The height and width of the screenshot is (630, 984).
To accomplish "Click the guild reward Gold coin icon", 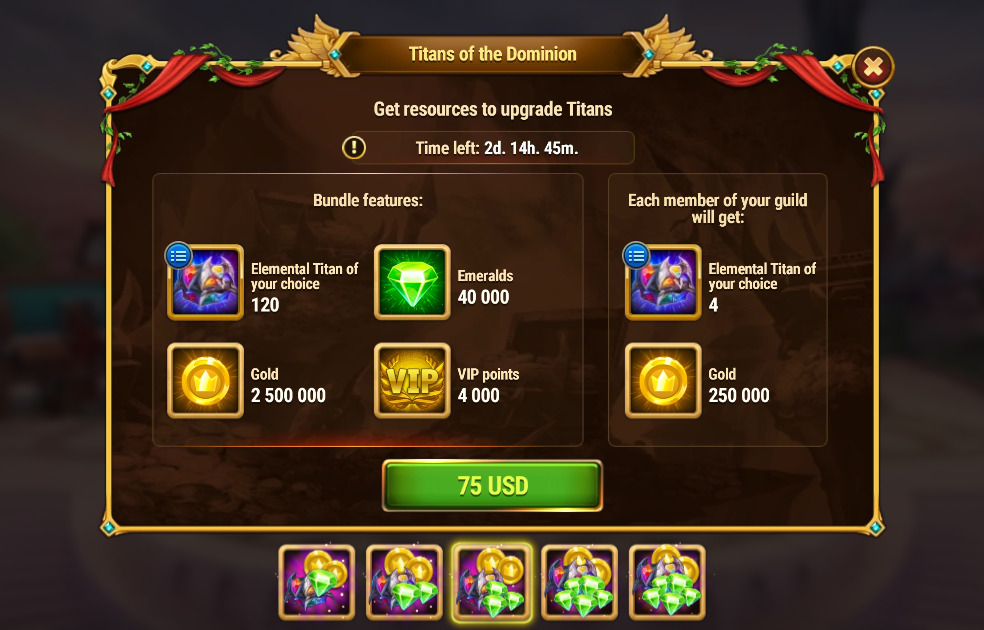I will tap(663, 381).
